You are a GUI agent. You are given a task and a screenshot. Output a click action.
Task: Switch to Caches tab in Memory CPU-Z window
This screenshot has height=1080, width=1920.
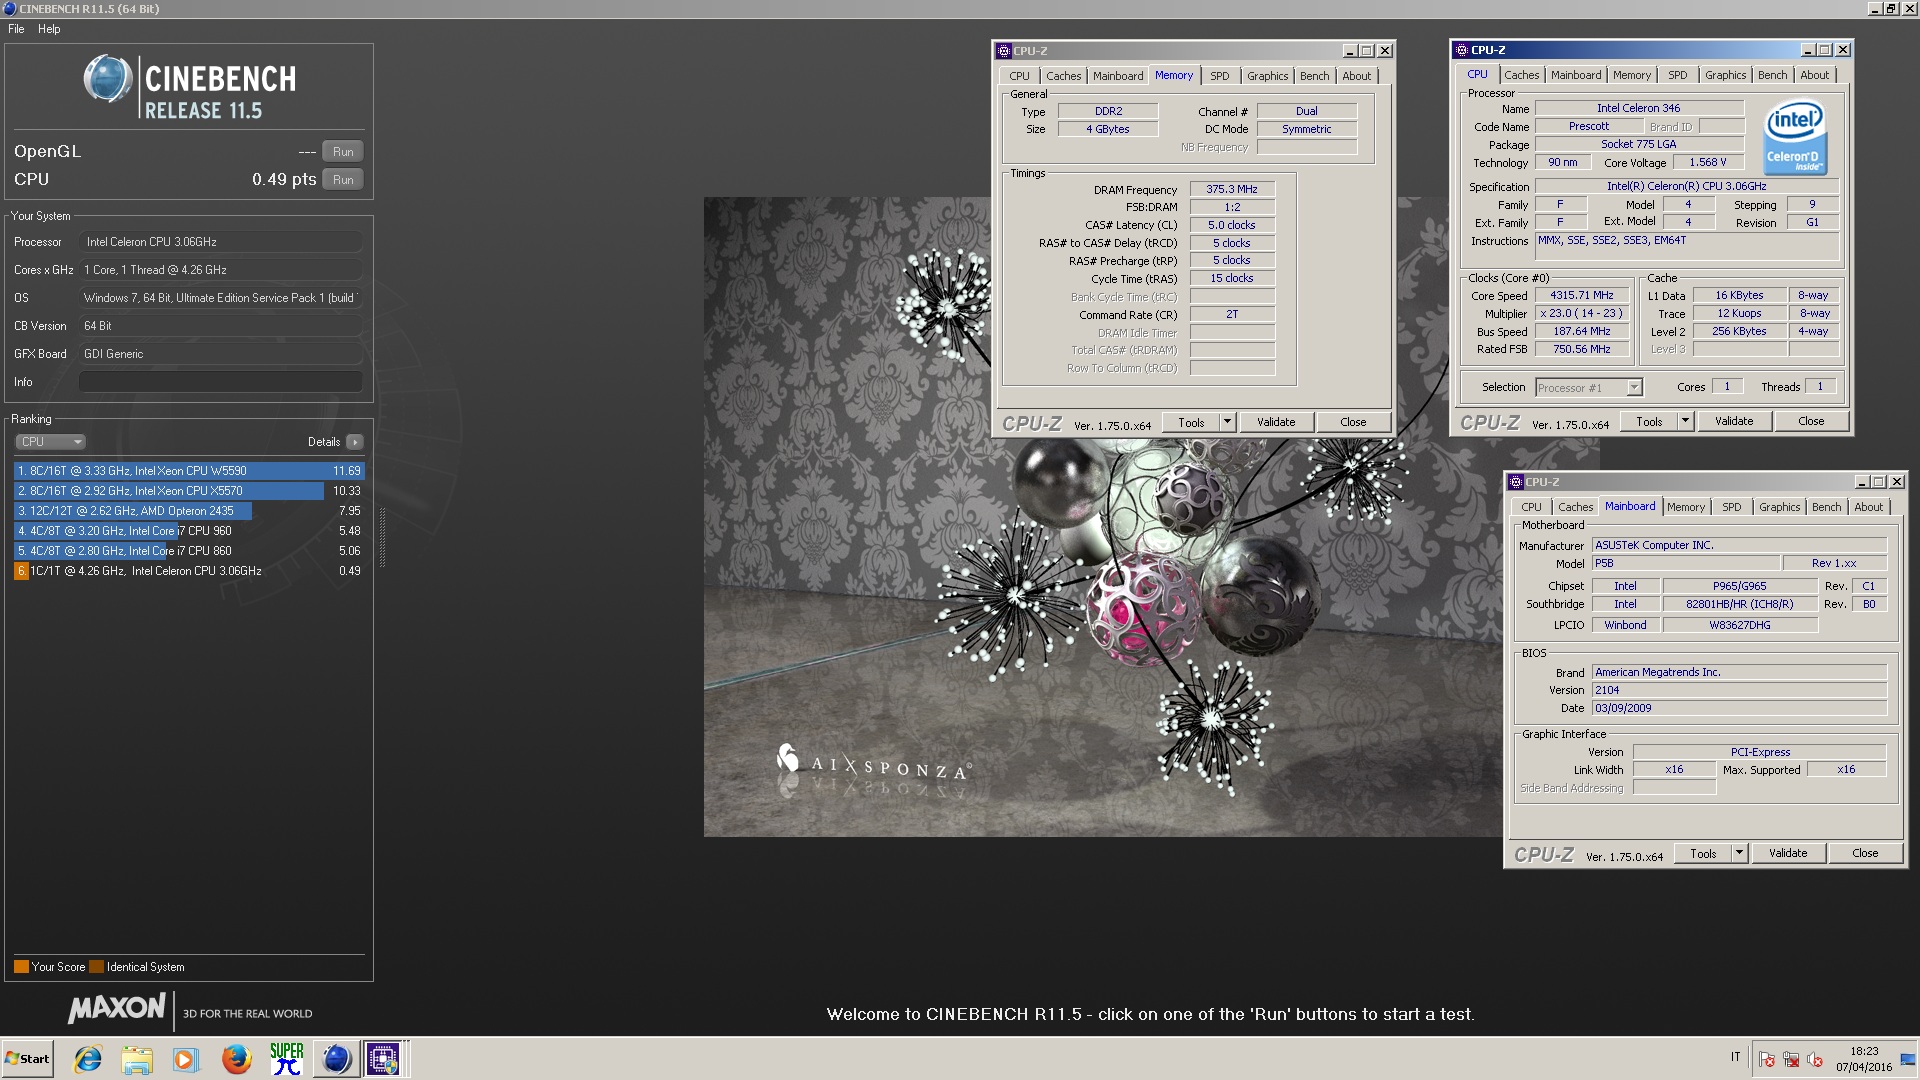(1063, 76)
